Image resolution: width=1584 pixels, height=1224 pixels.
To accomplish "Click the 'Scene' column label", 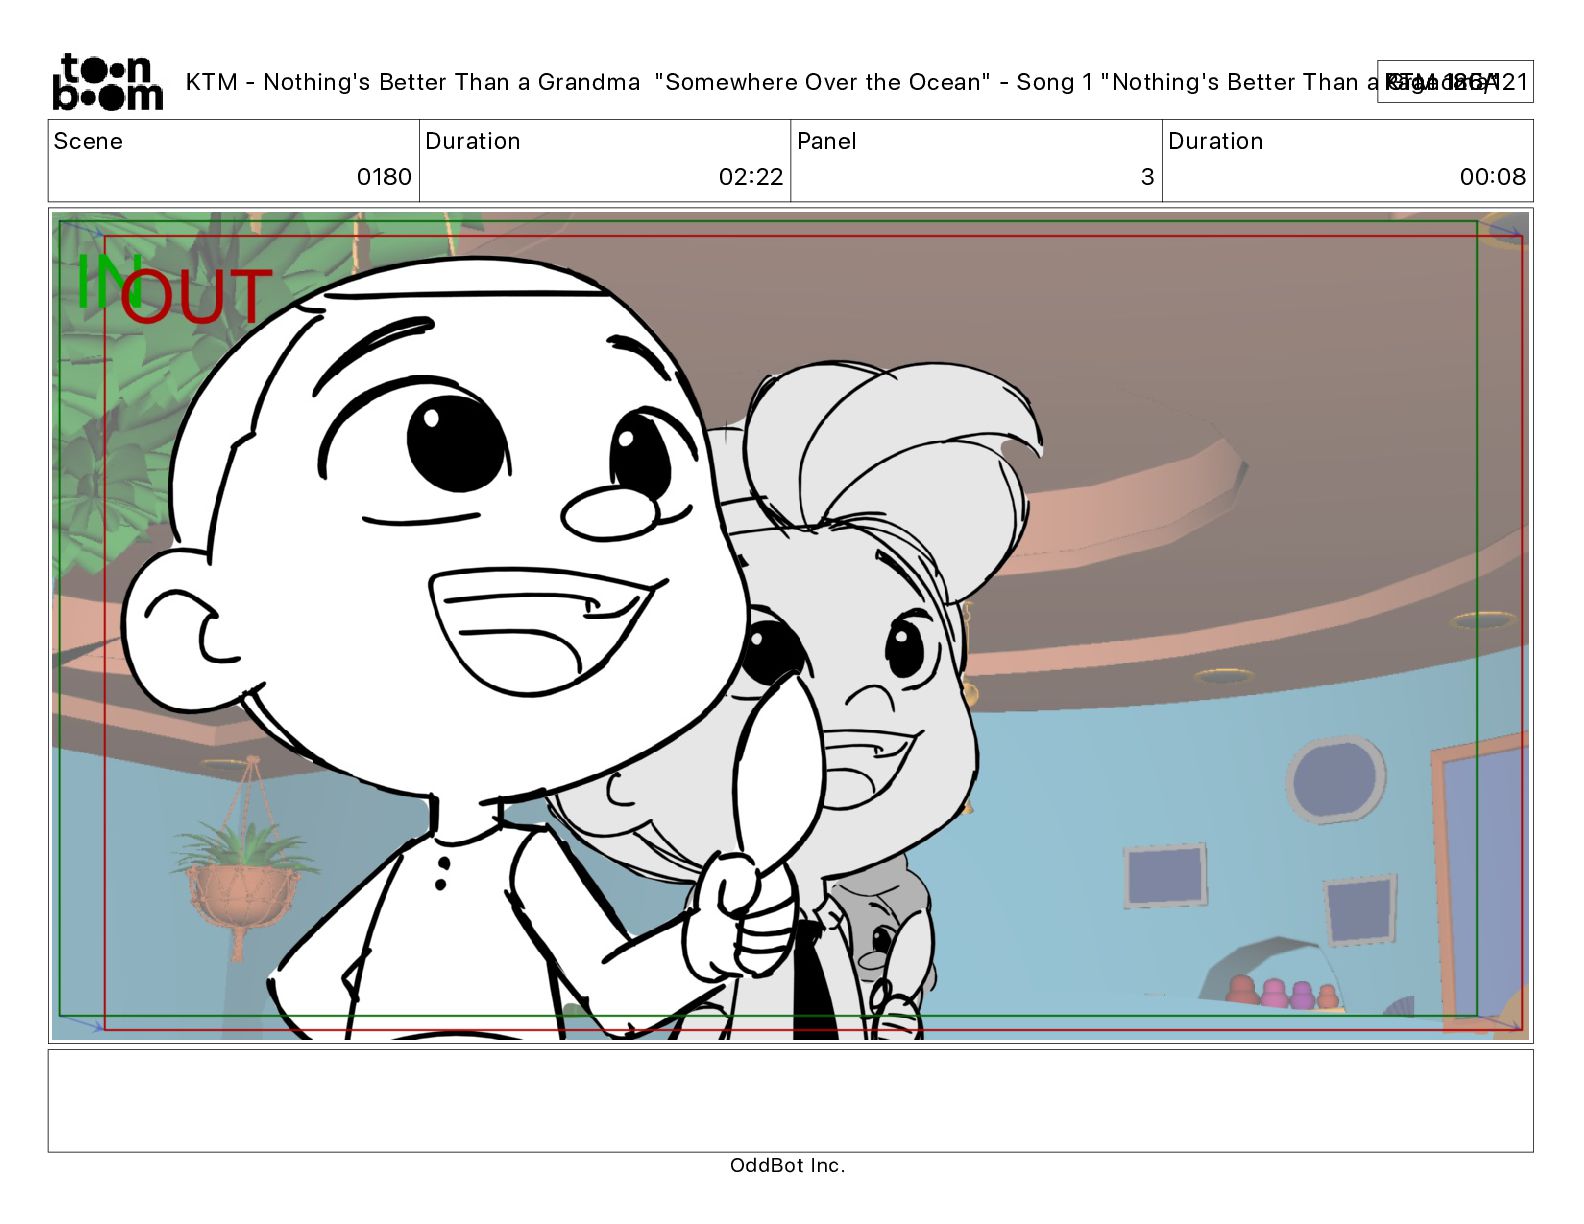I will [x=88, y=141].
